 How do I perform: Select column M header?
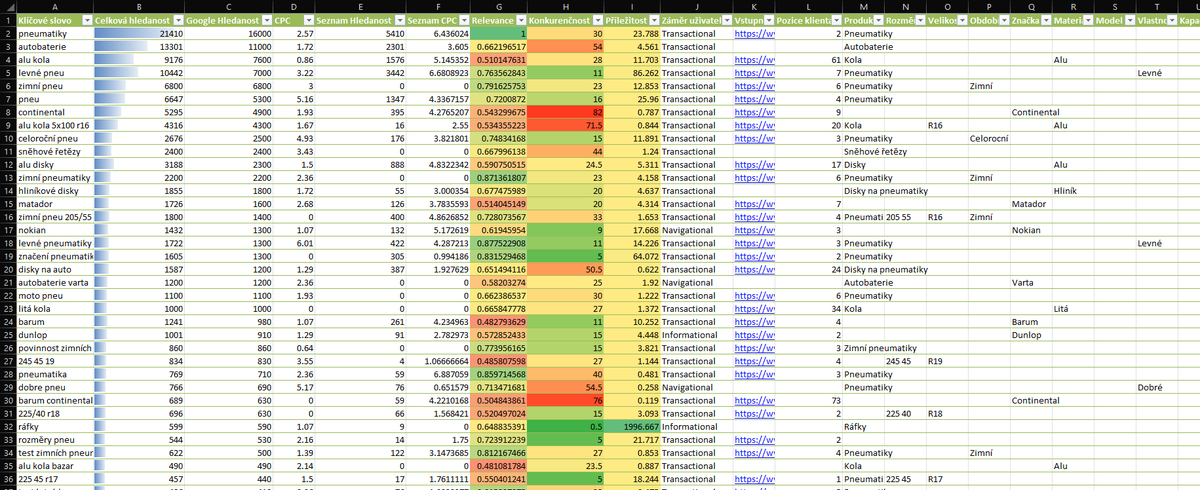click(x=862, y=6)
